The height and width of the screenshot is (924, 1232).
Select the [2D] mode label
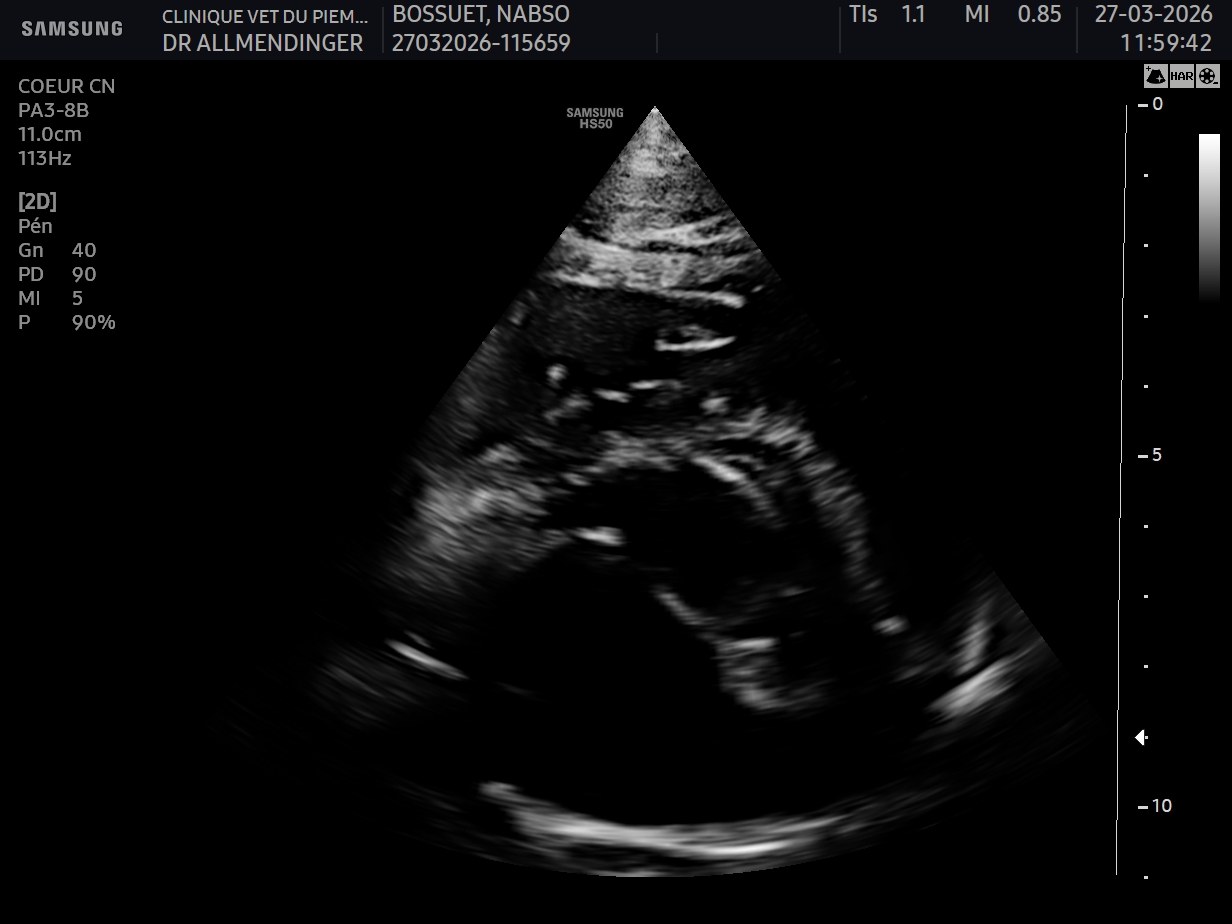point(38,201)
